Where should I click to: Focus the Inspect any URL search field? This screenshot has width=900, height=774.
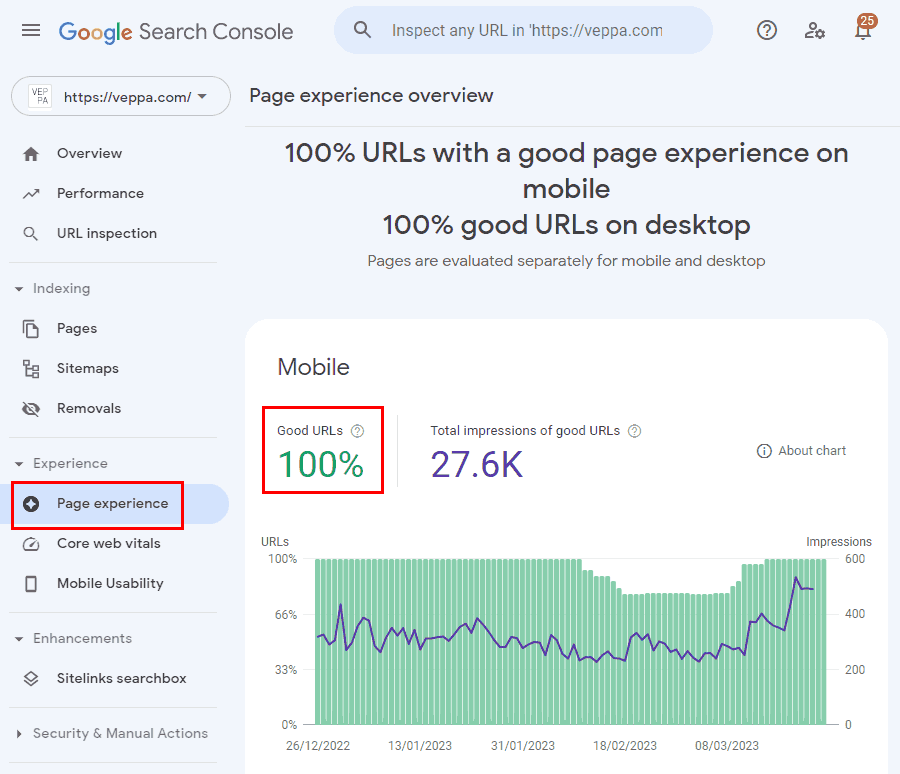(x=523, y=30)
